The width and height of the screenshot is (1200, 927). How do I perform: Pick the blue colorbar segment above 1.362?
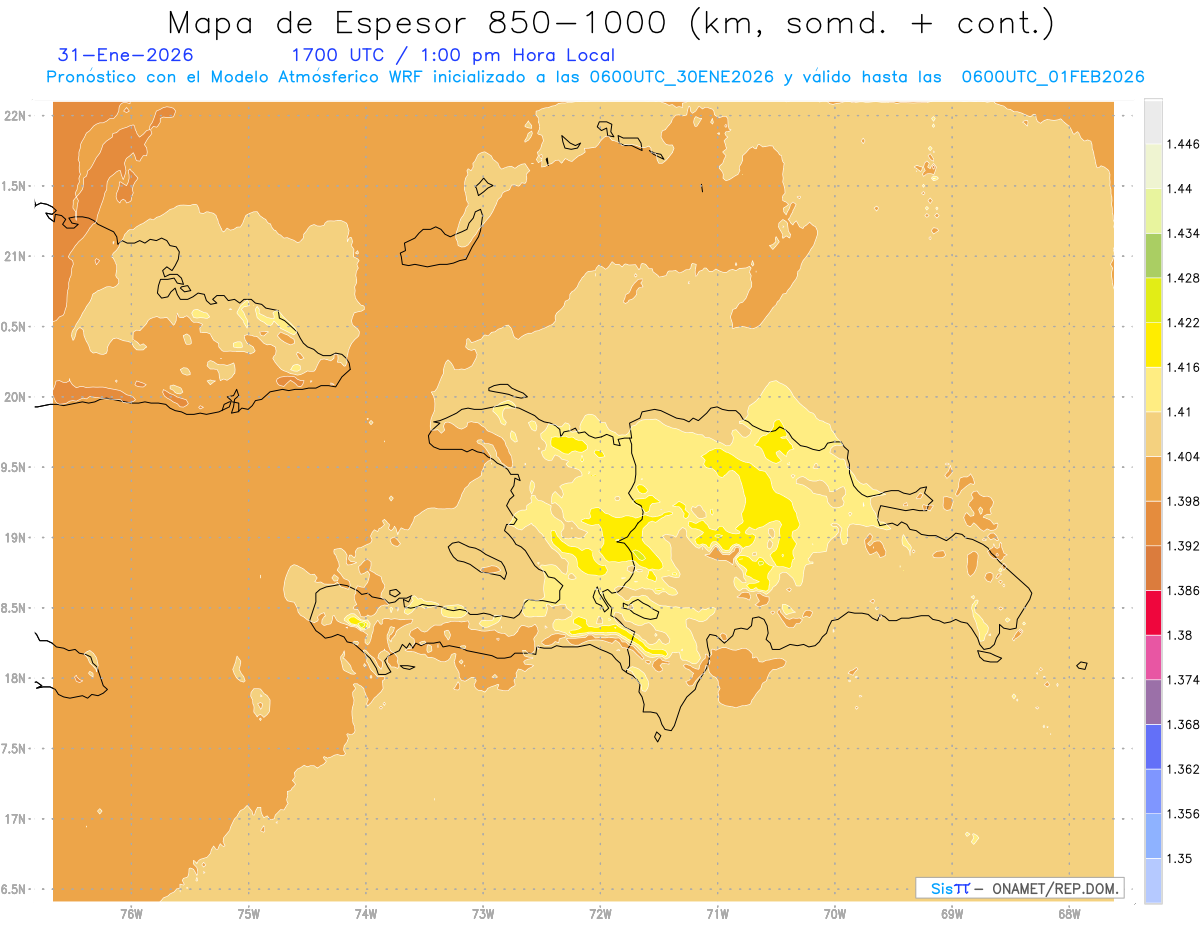point(1153,746)
